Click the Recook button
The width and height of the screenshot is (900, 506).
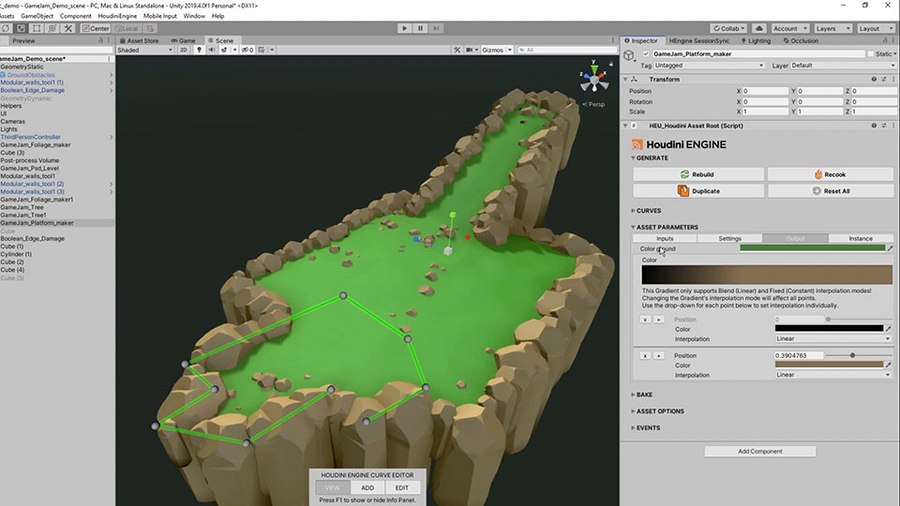(x=831, y=174)
